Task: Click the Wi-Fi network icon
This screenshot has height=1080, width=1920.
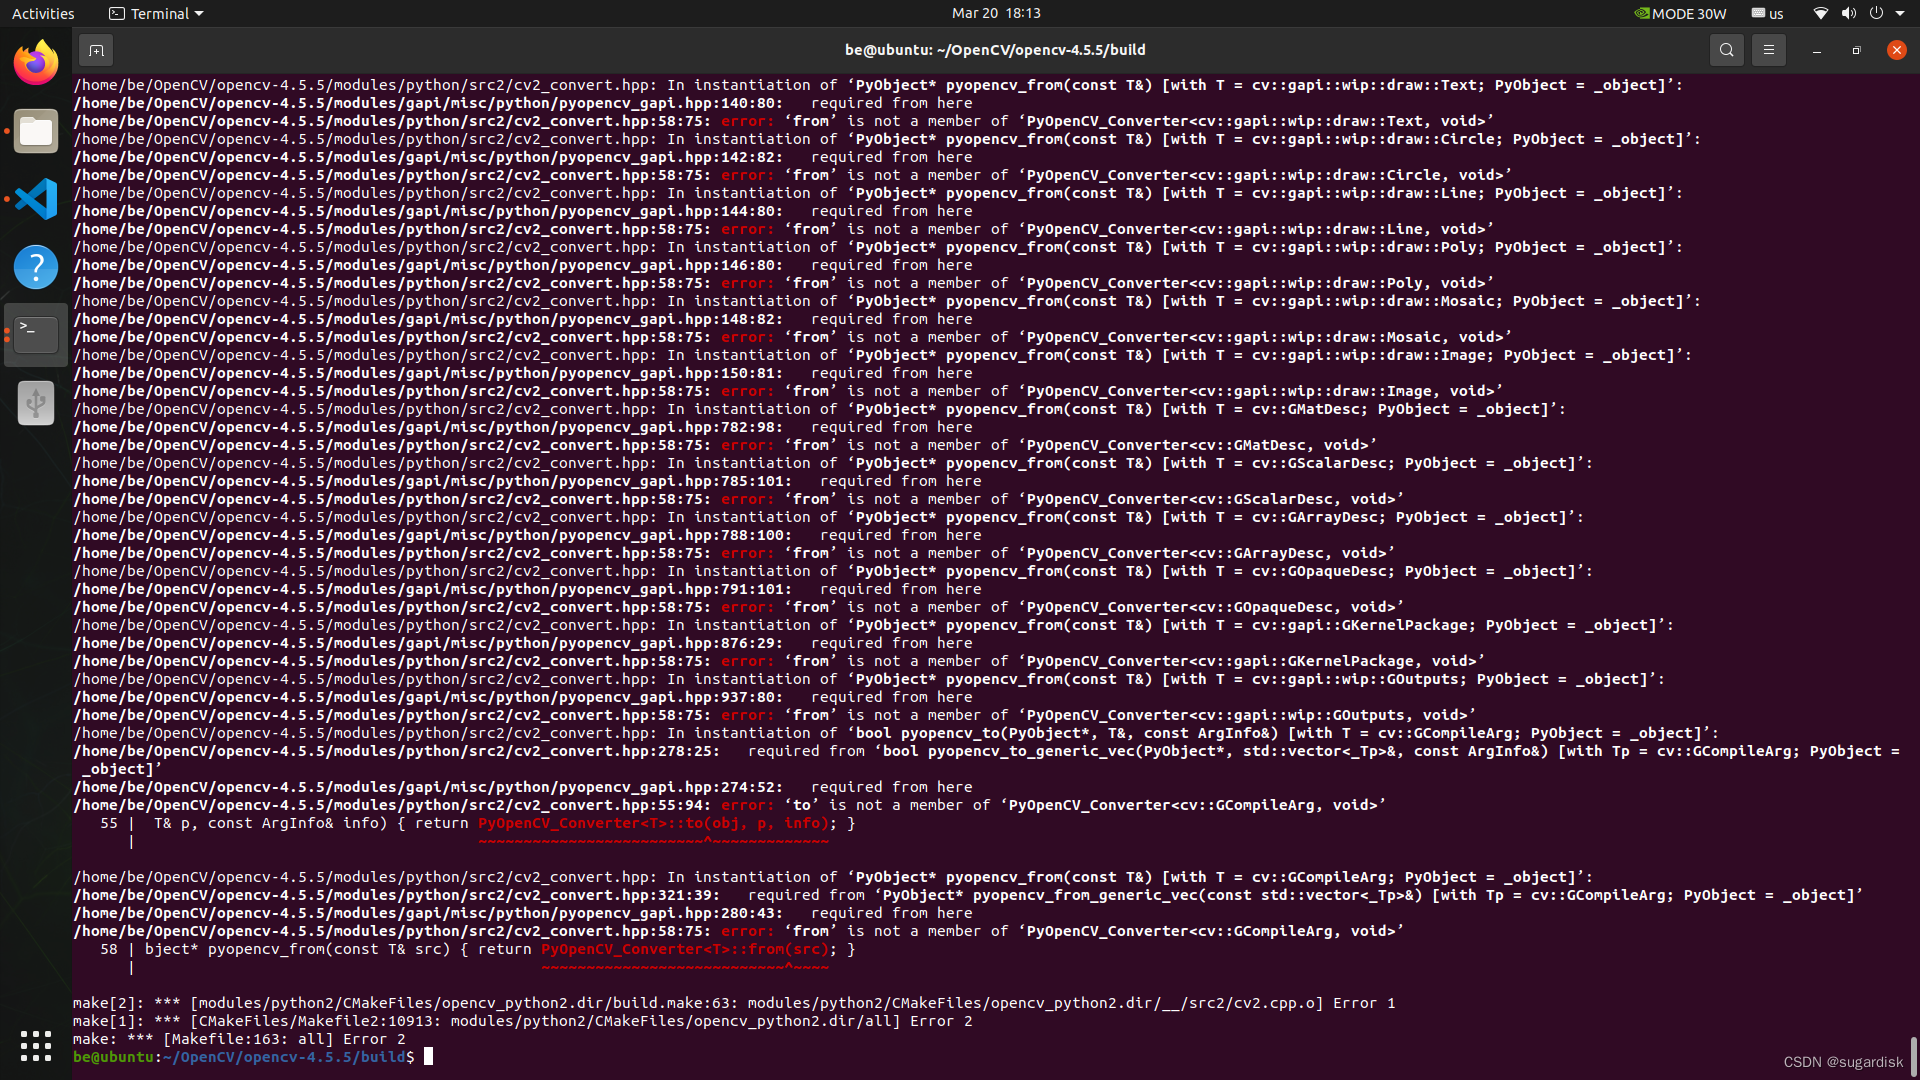Action: click(1820, 14)
